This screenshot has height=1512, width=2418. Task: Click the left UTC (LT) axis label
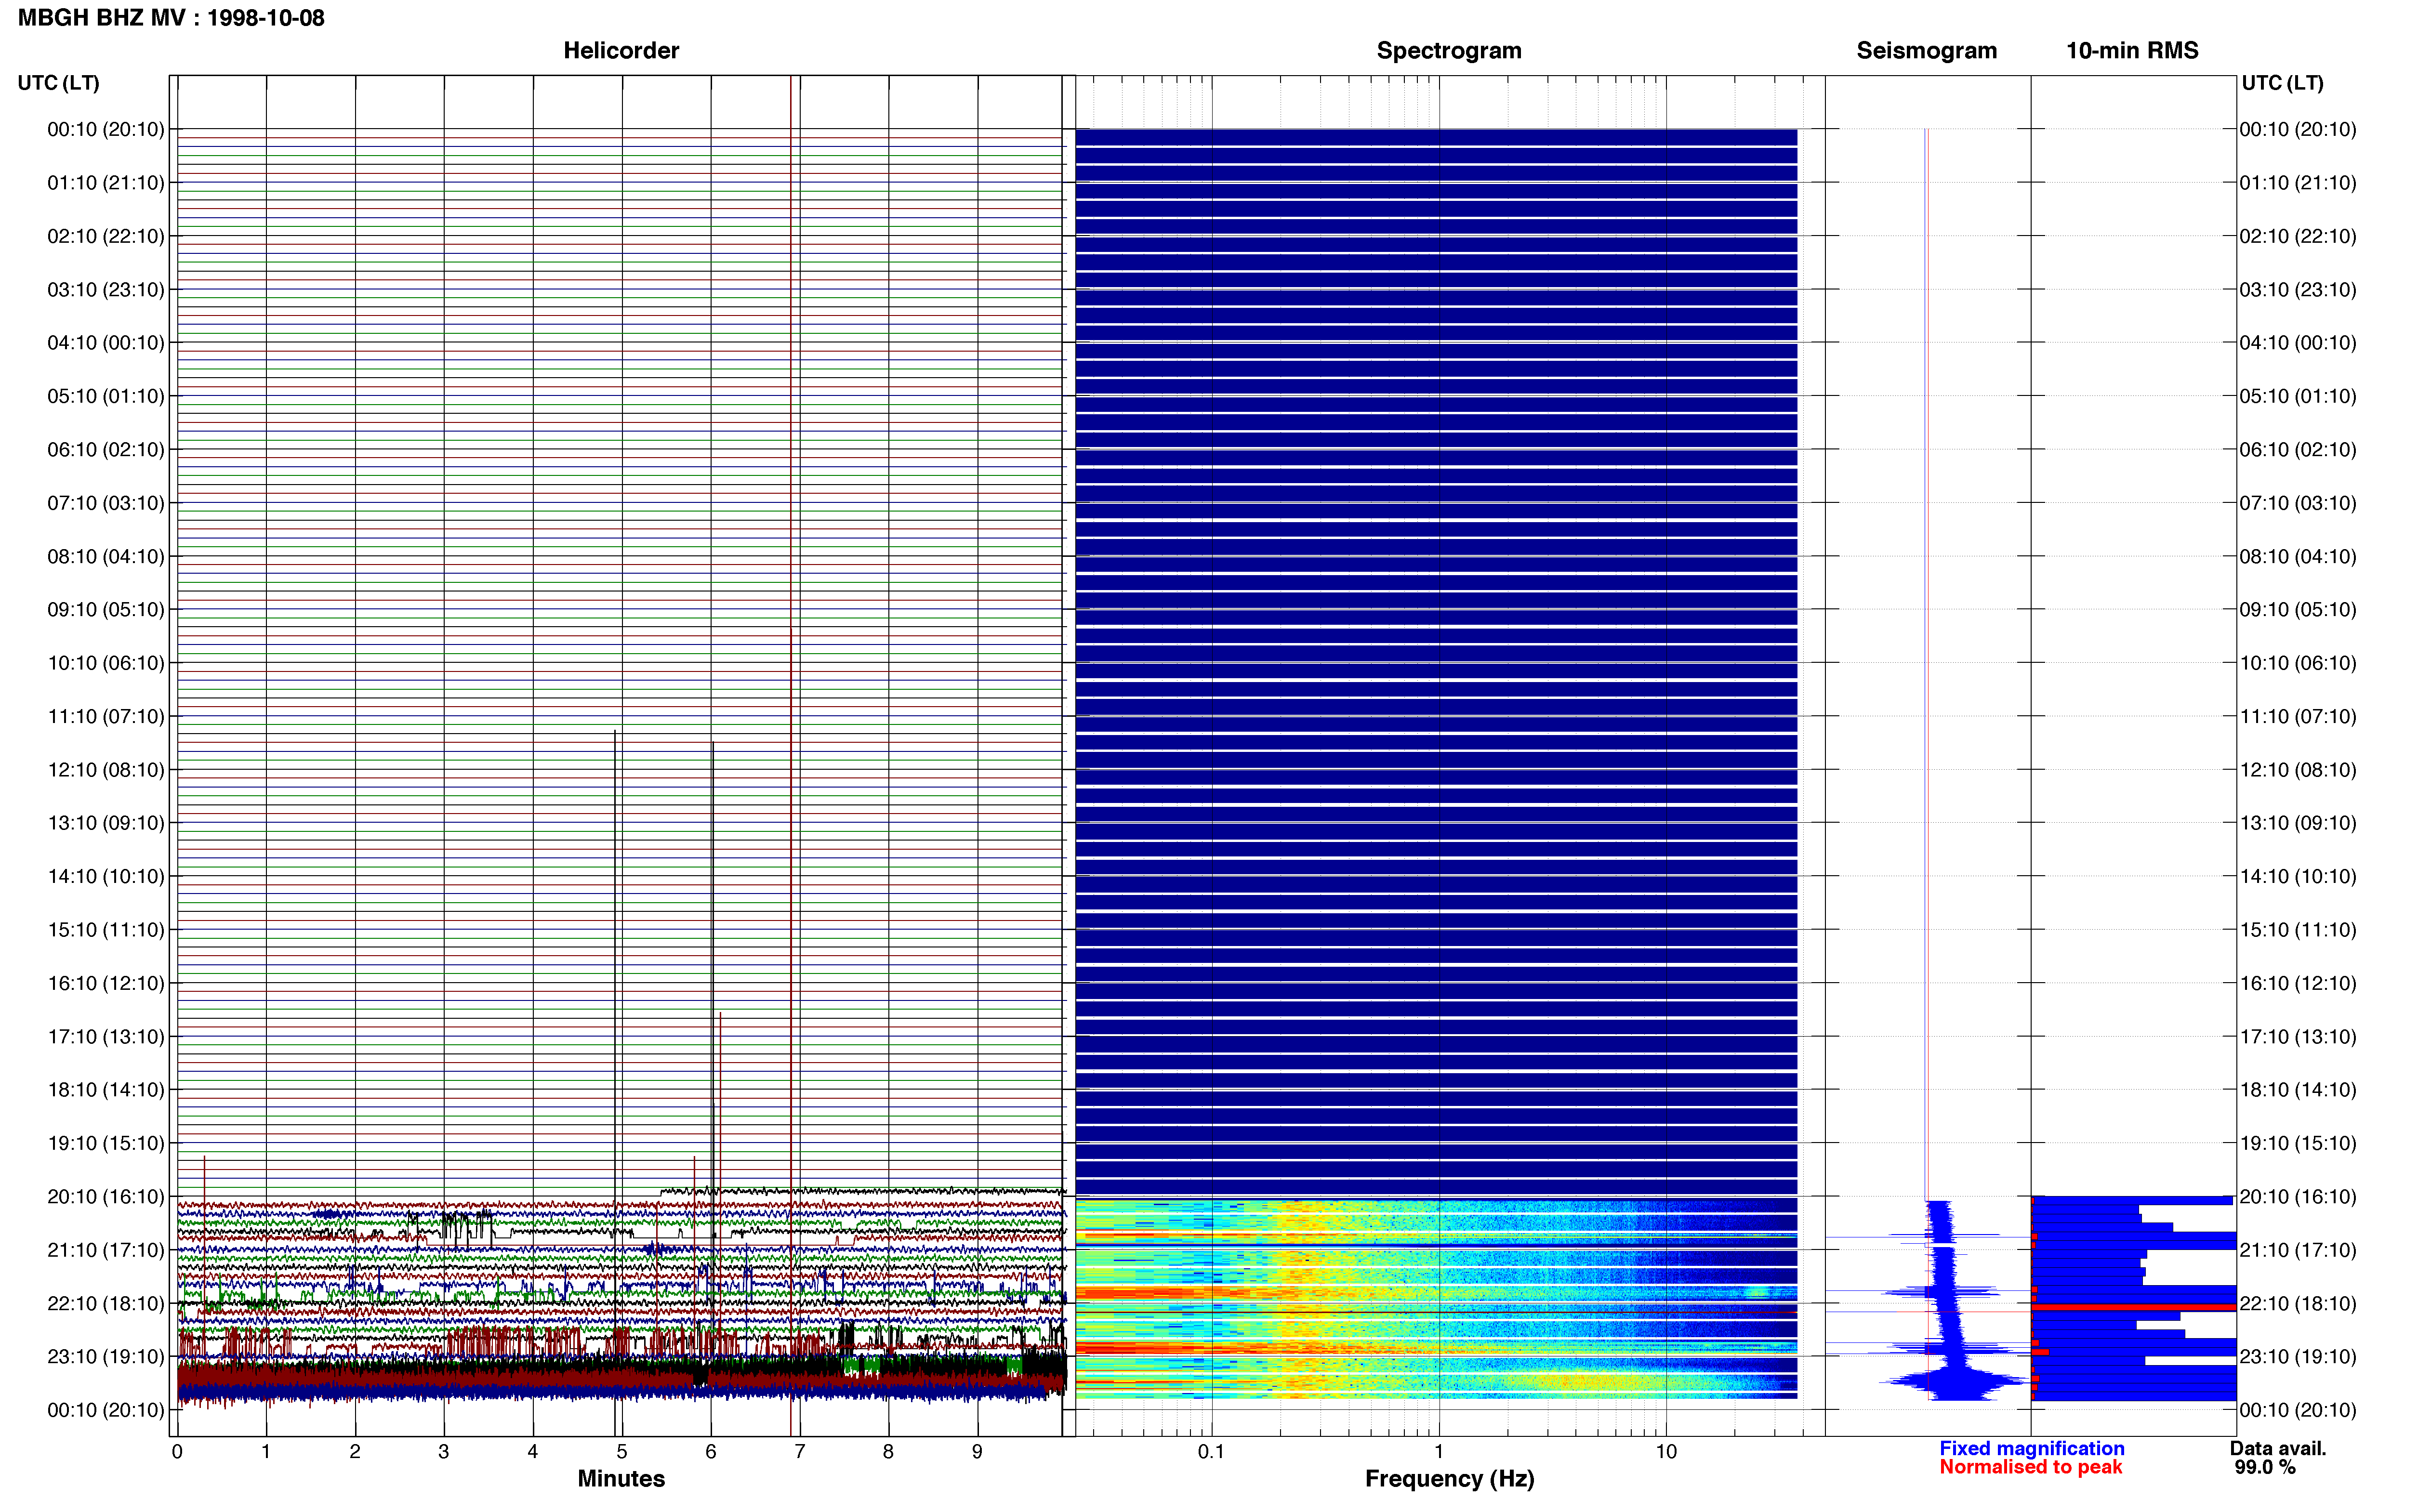[x=58, y=83]
